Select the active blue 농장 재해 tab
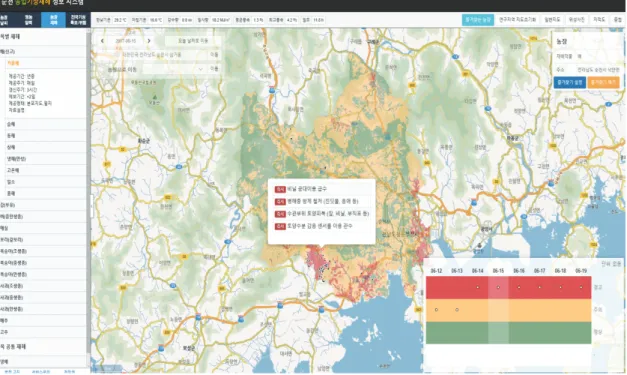 tap(53, 20)
